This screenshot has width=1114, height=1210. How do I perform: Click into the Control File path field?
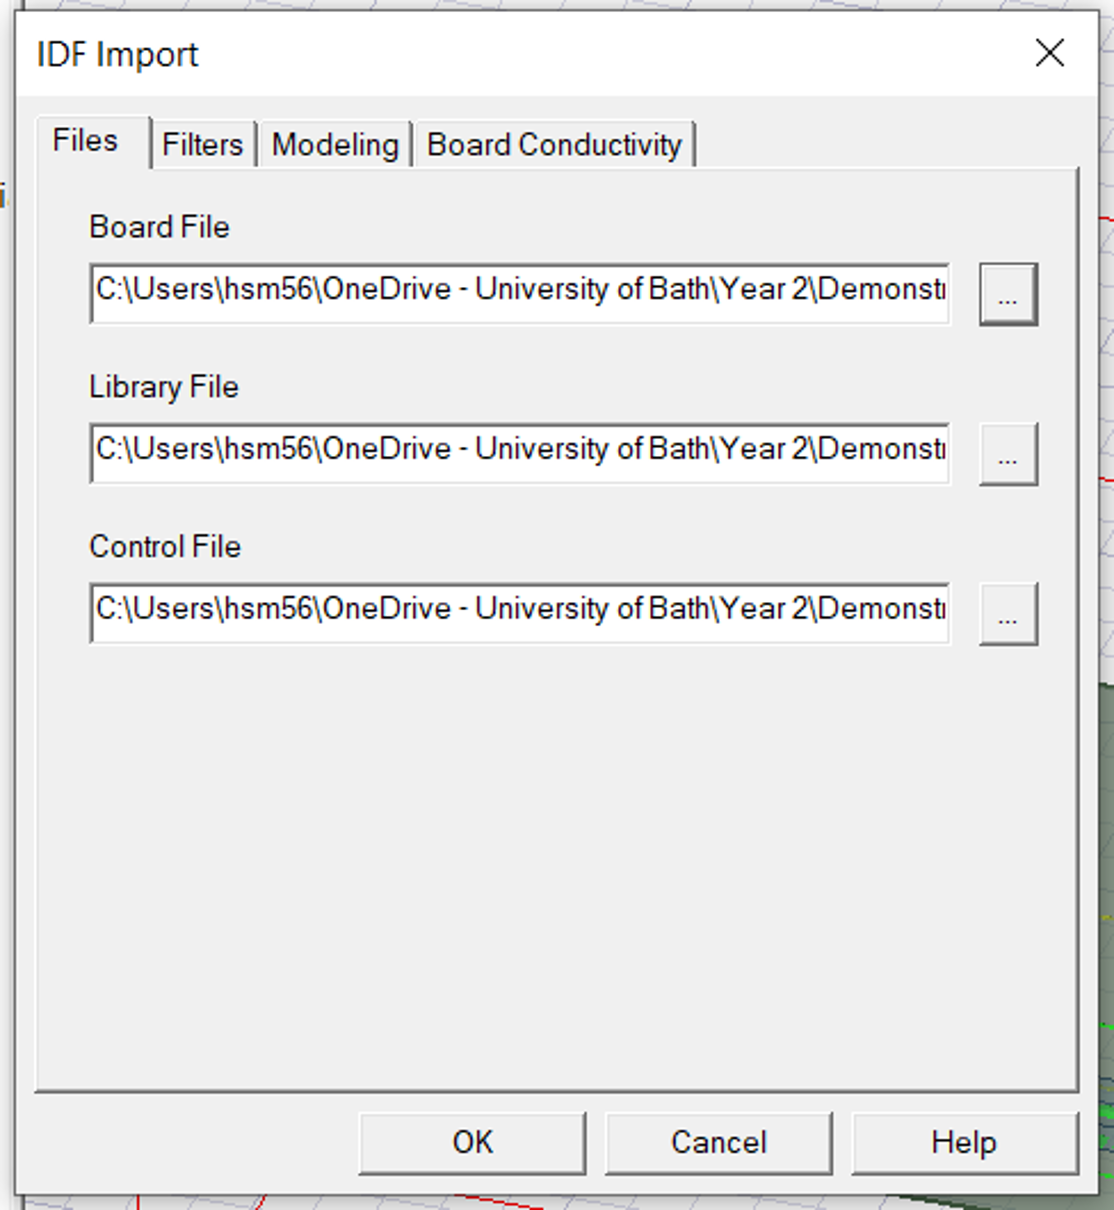tap(519, 612)
